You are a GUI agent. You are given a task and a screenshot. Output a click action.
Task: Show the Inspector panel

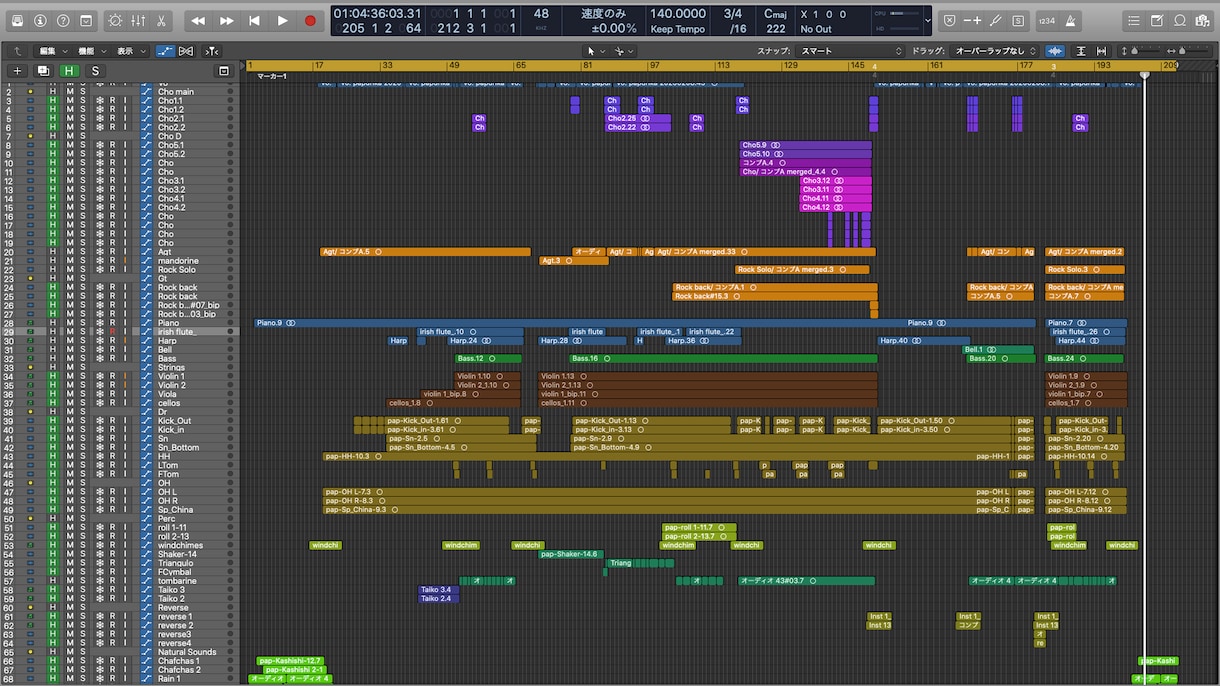40,20
